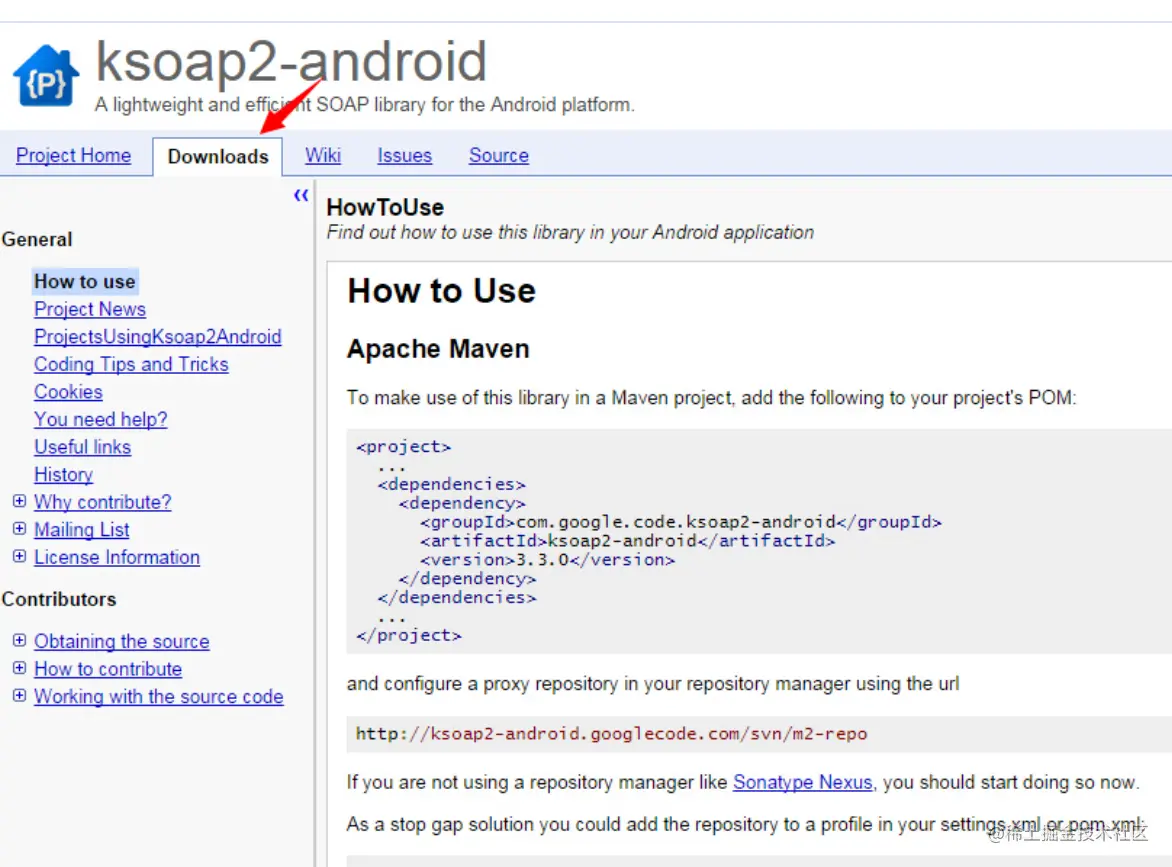This screenshot has width=1172, height=867.
Task: Open the Why contribute? link
Action: 102,502
